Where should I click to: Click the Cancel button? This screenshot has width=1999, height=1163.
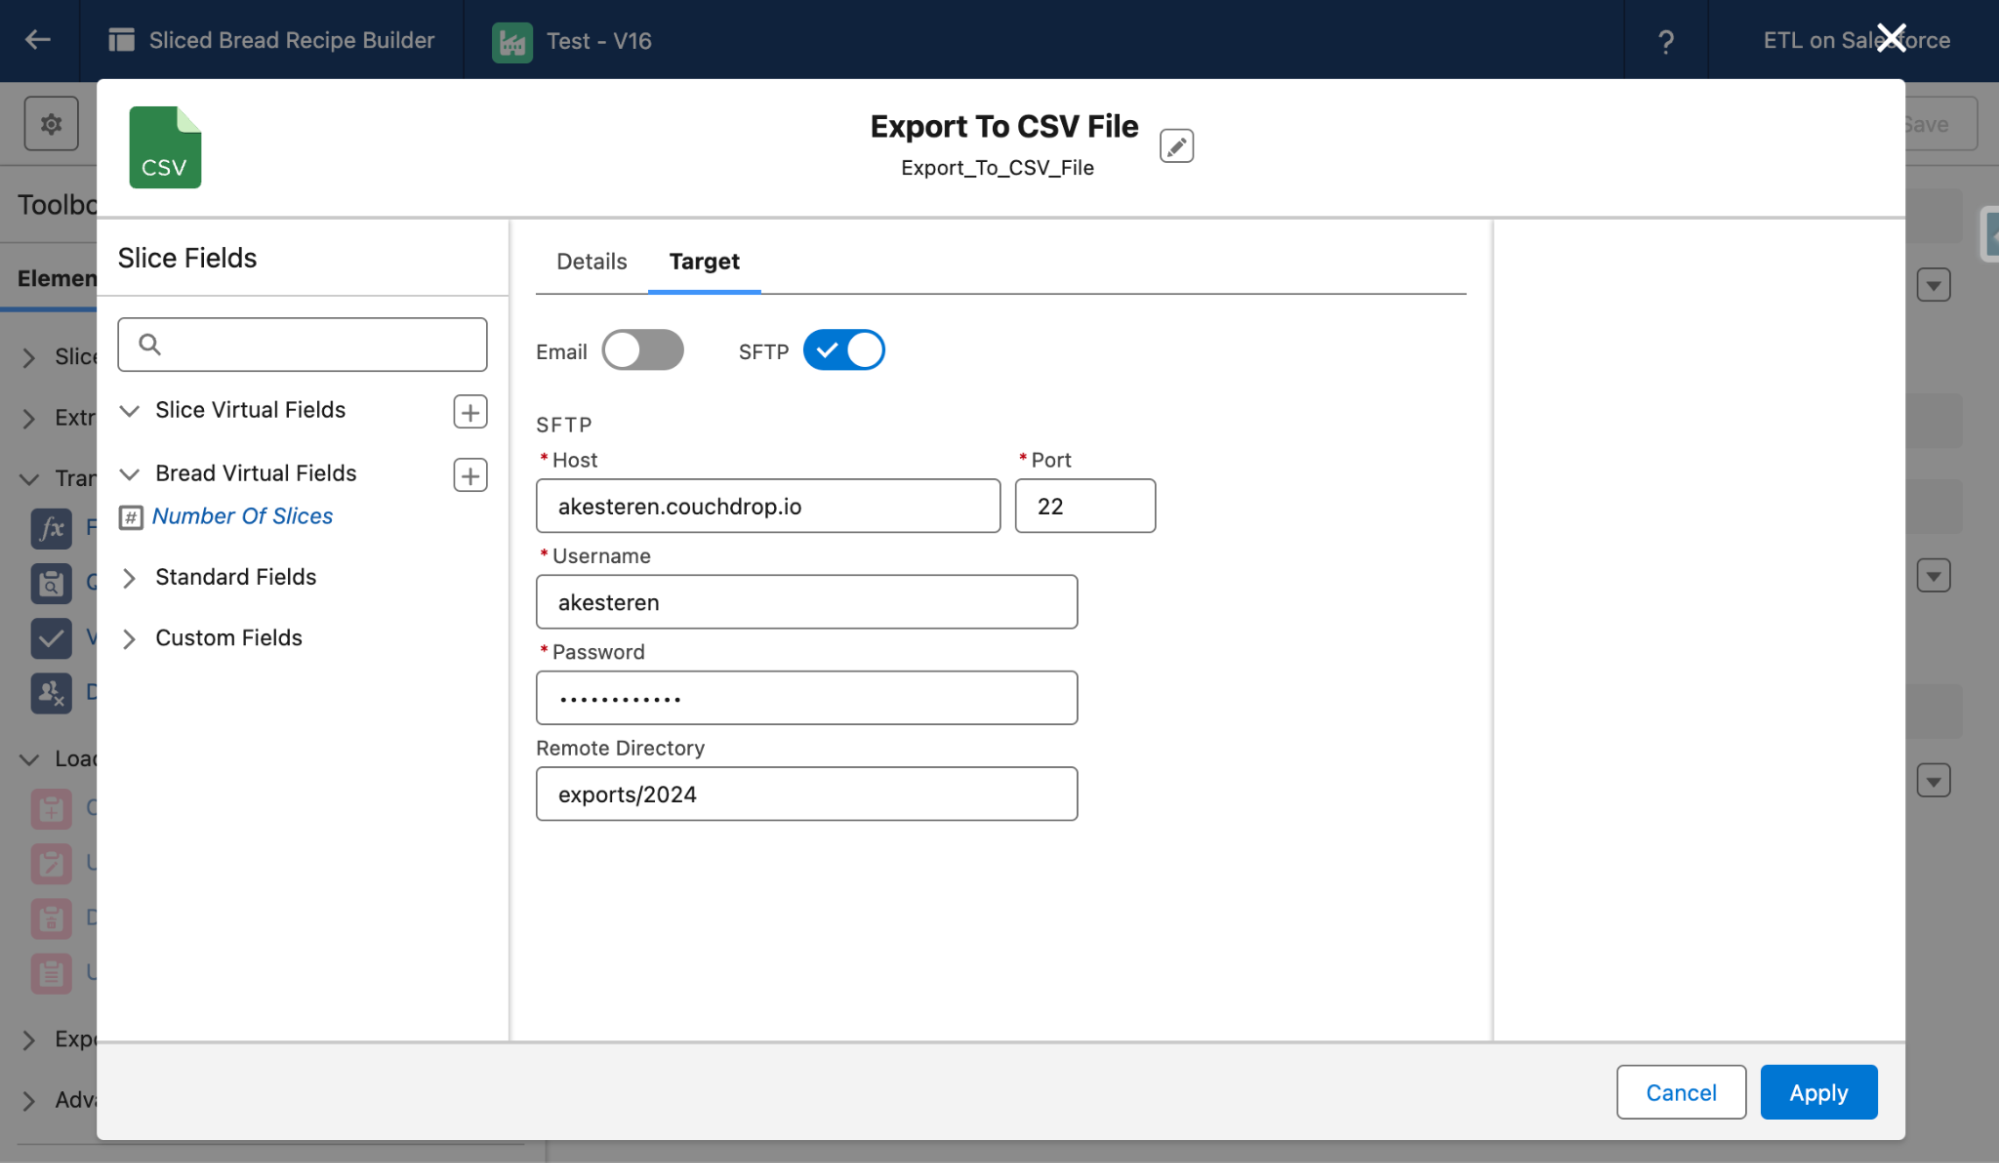pyautogui.click(x=1681, y=1092)
